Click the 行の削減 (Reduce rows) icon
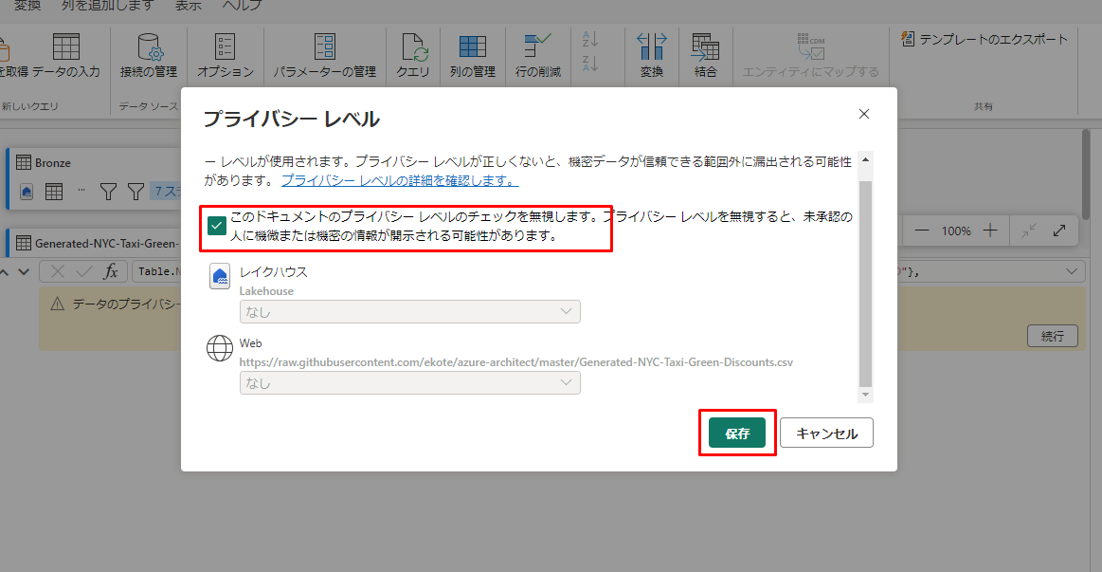Viewport: 1102px width, 572px height. tap(538, 47)
